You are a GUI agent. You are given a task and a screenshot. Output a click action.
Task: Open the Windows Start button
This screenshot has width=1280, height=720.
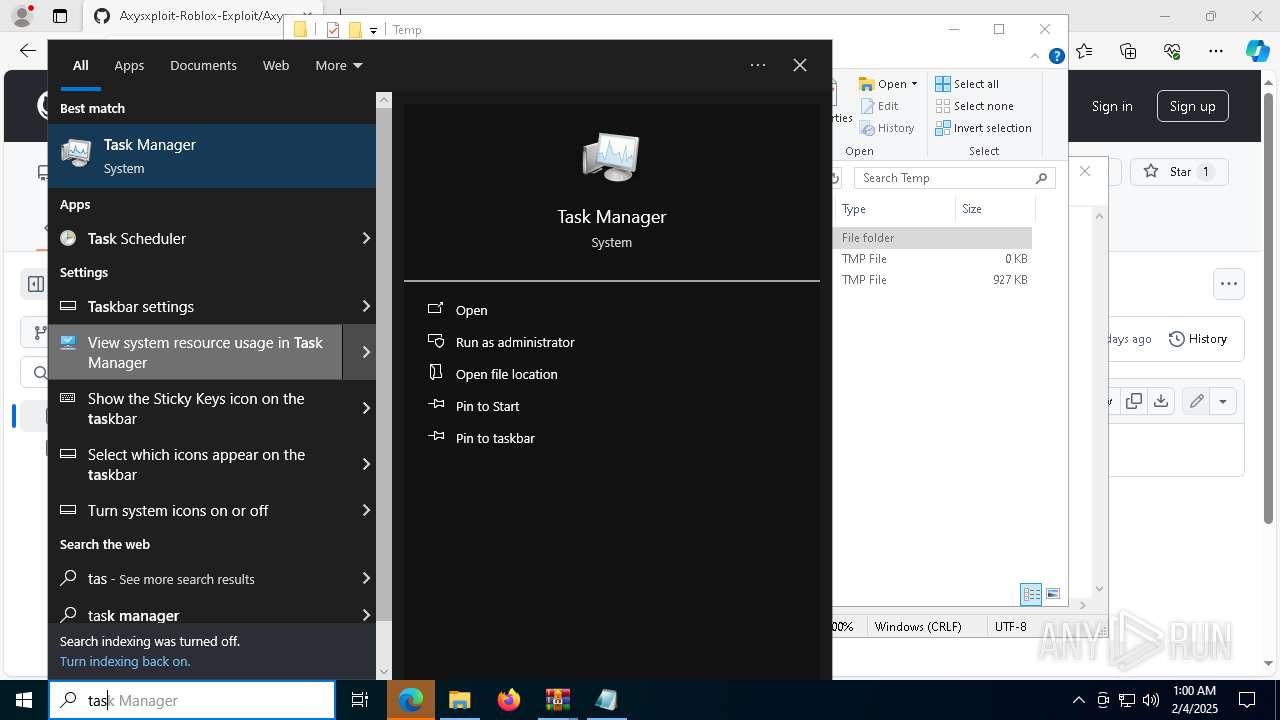pyautogui.click(x=24, y=700)
